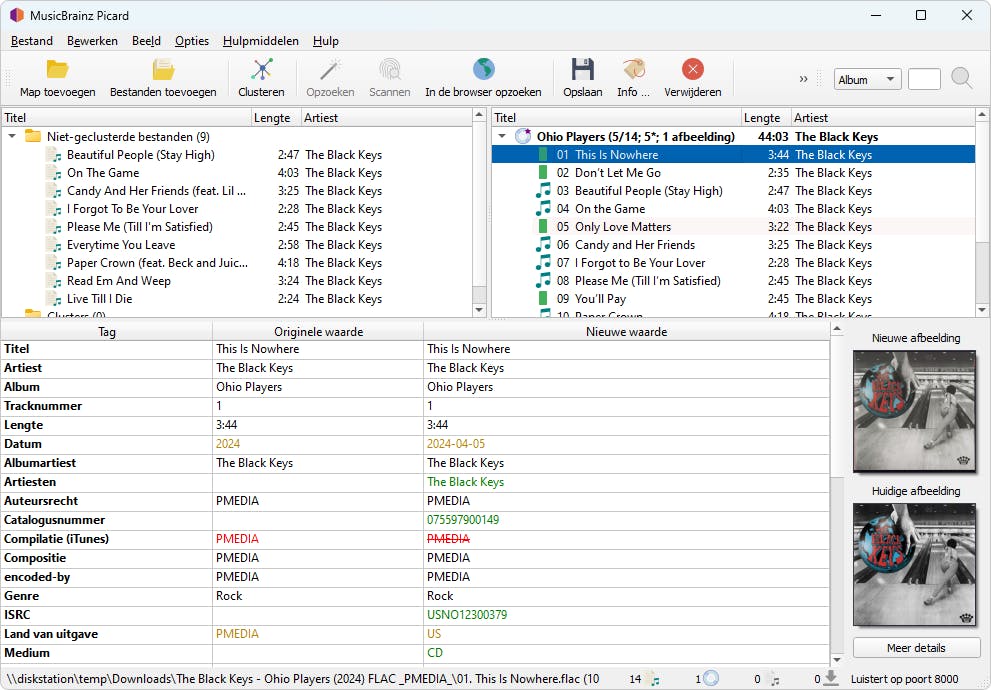Screen dimensions: 991x690
Task: Open the Album search type dropdown
Action: (866, 78)
